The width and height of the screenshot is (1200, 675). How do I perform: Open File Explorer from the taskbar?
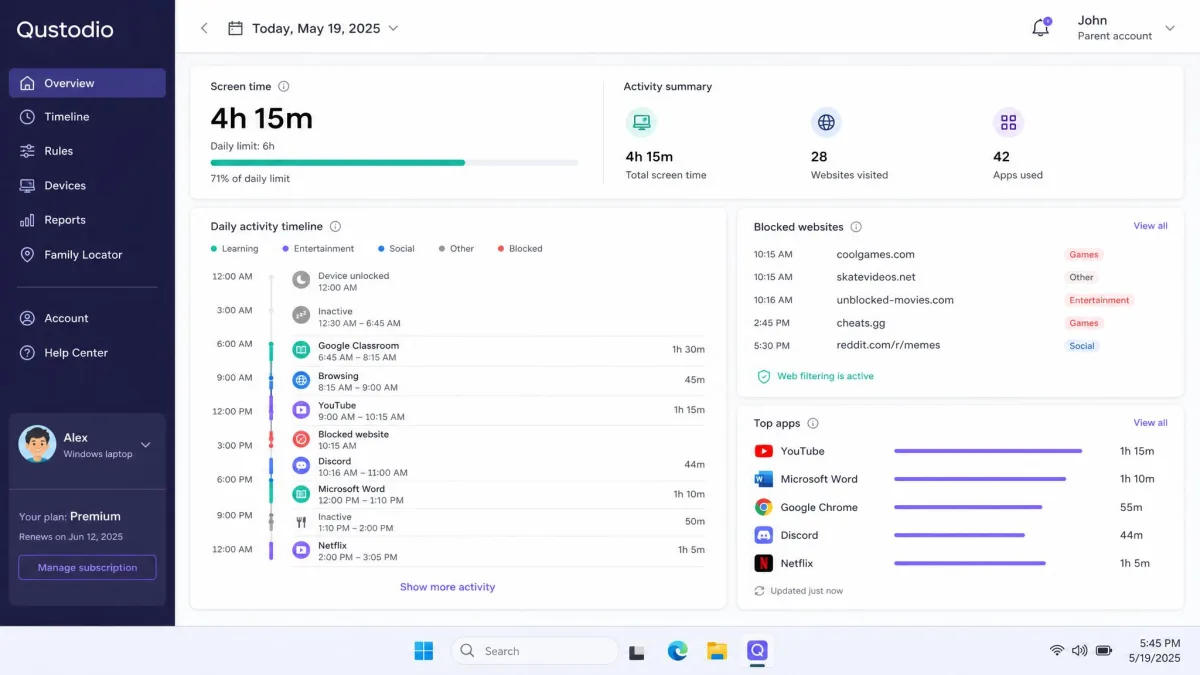pos(717,651)
